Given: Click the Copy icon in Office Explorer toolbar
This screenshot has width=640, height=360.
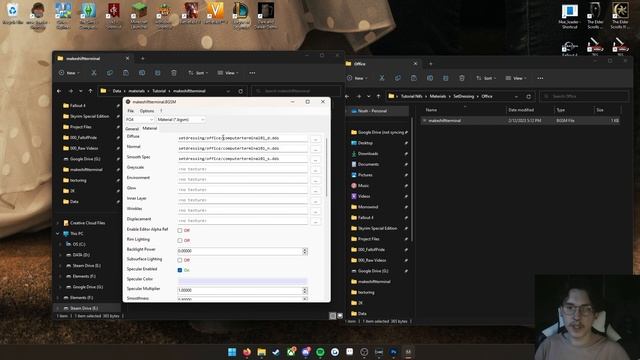Looking at the screenshot, I should [398, 78].
